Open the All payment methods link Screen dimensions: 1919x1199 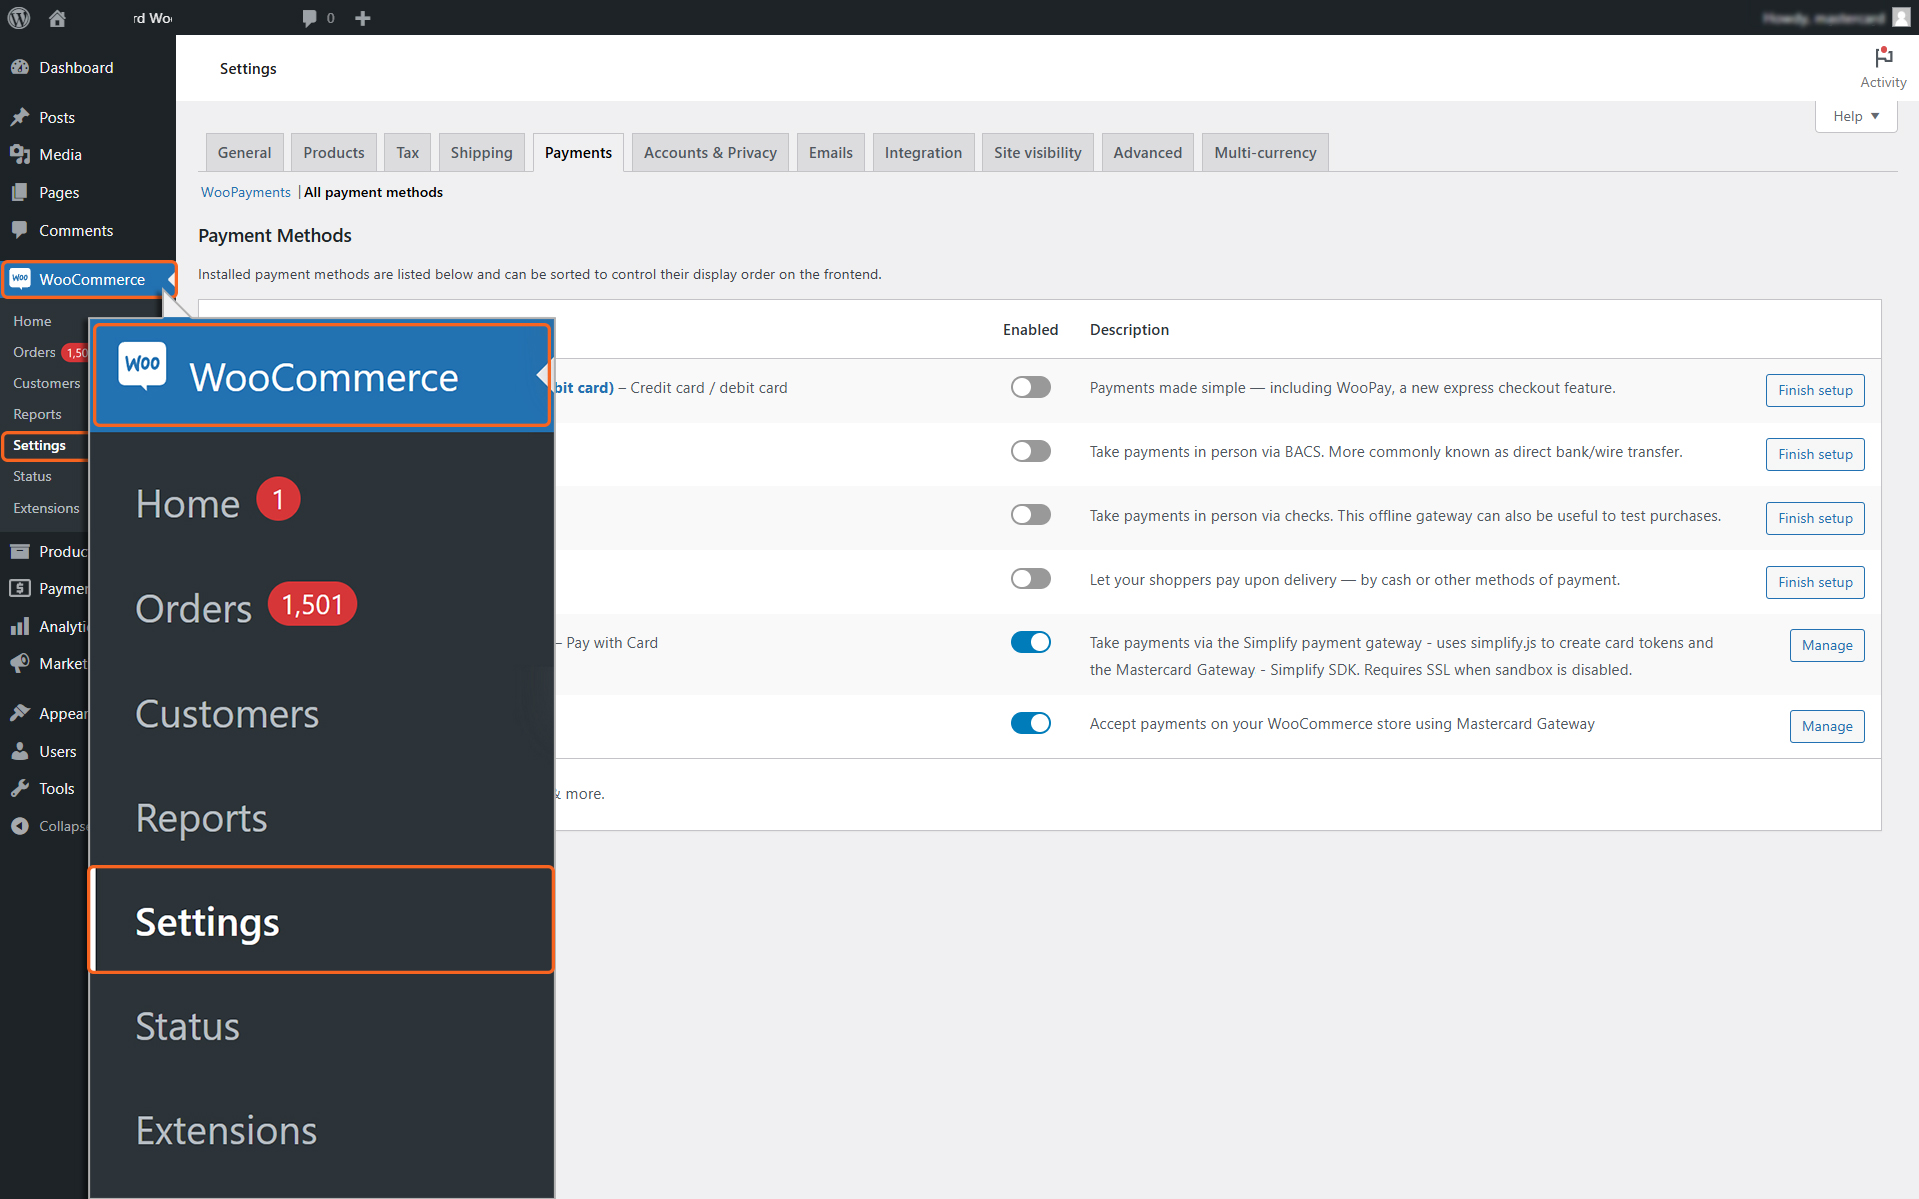373,192
